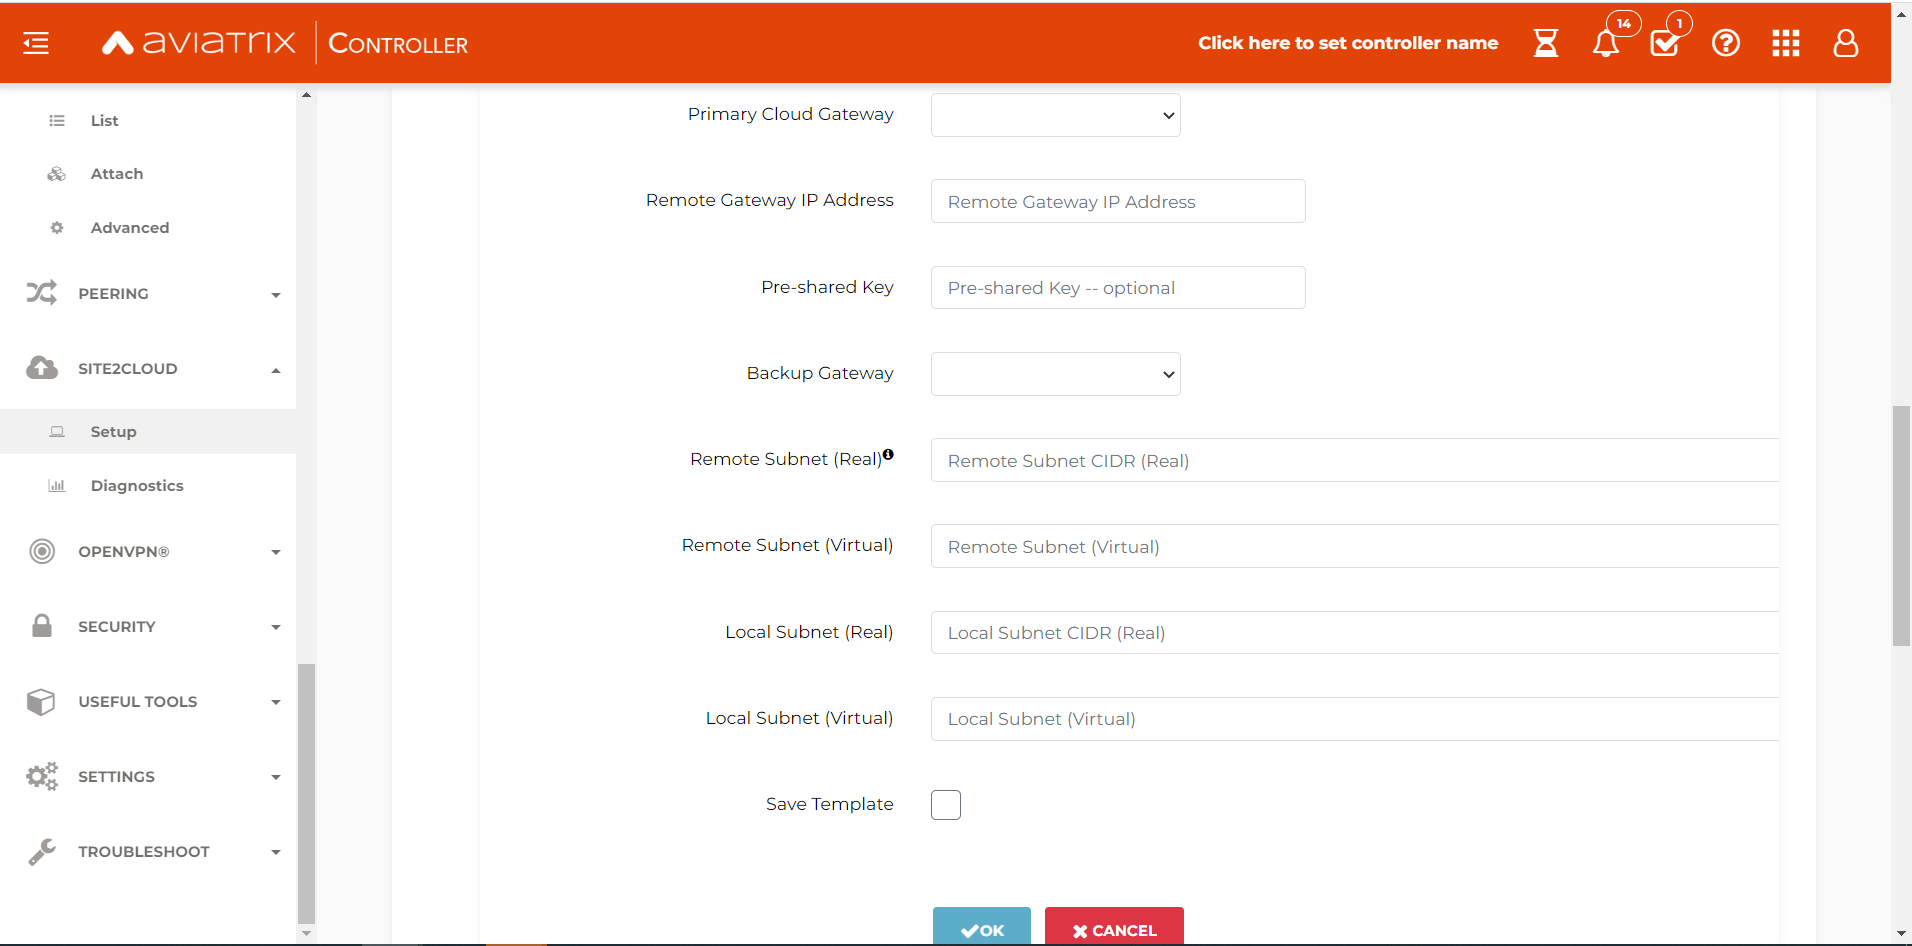
Task: Open the help question mark icon
Action: [x=1725, y=43]
